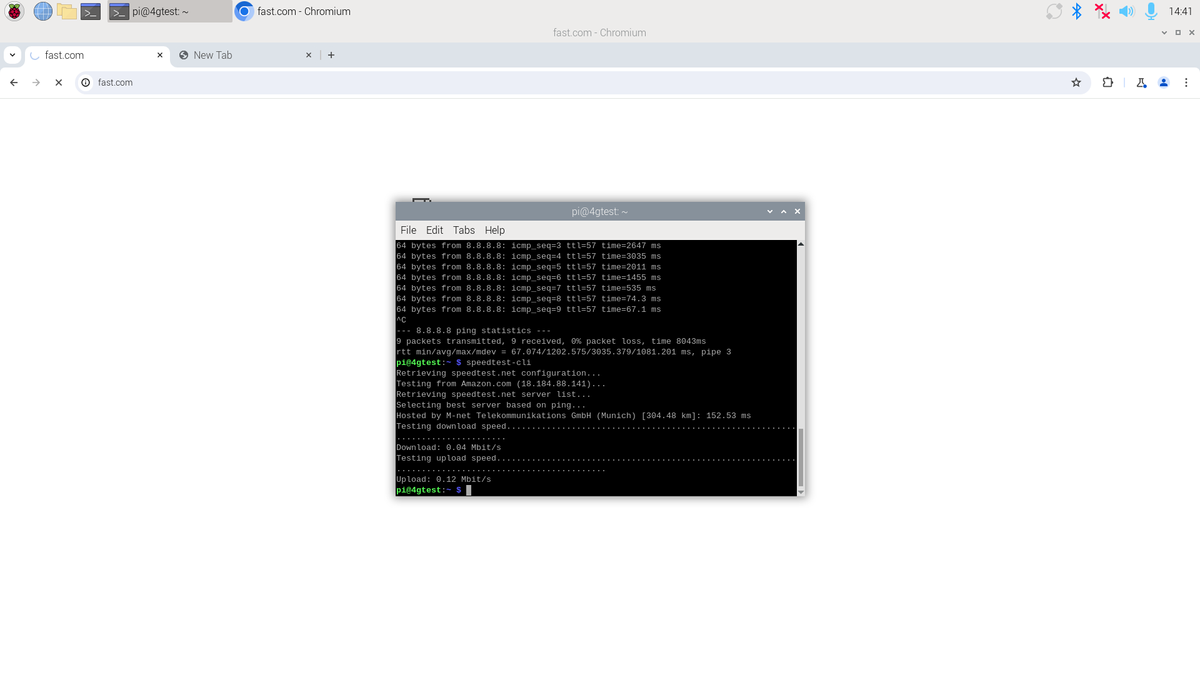Select the fast.com browser tab
Viewport: 1200px width, 675px height.
click(97, 55)
